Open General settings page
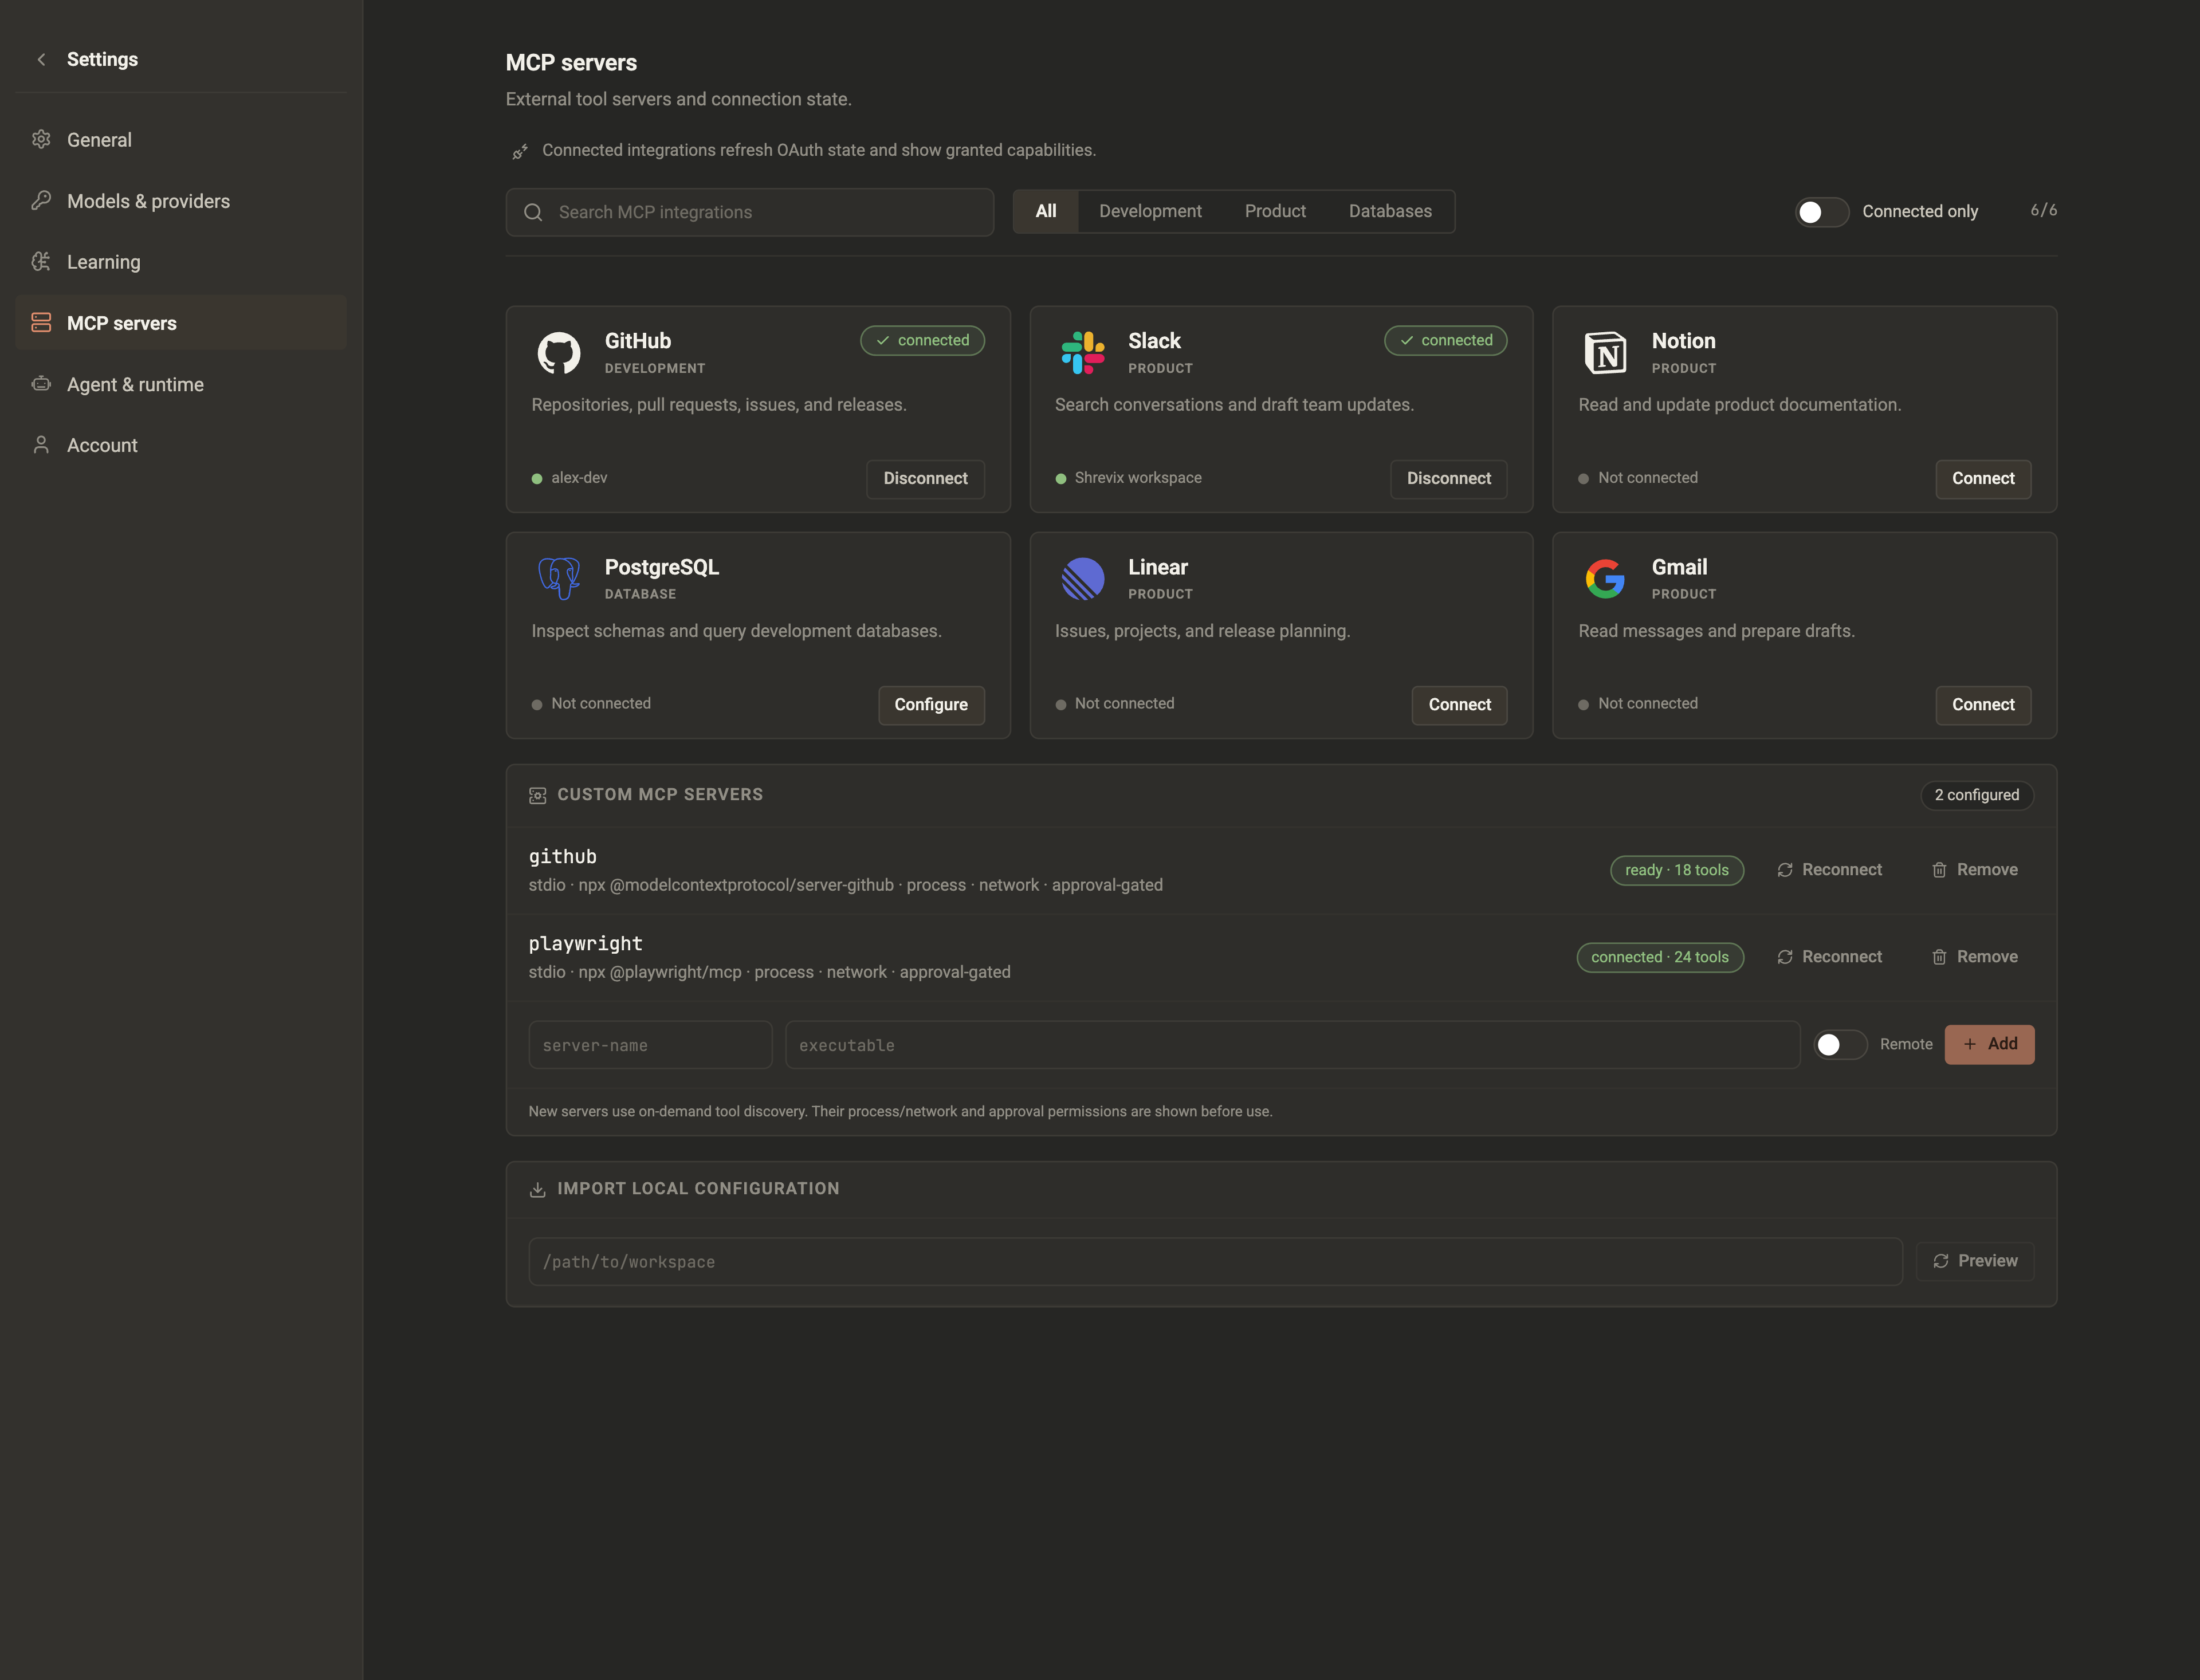The image size is (2200, 1680). 181,140
